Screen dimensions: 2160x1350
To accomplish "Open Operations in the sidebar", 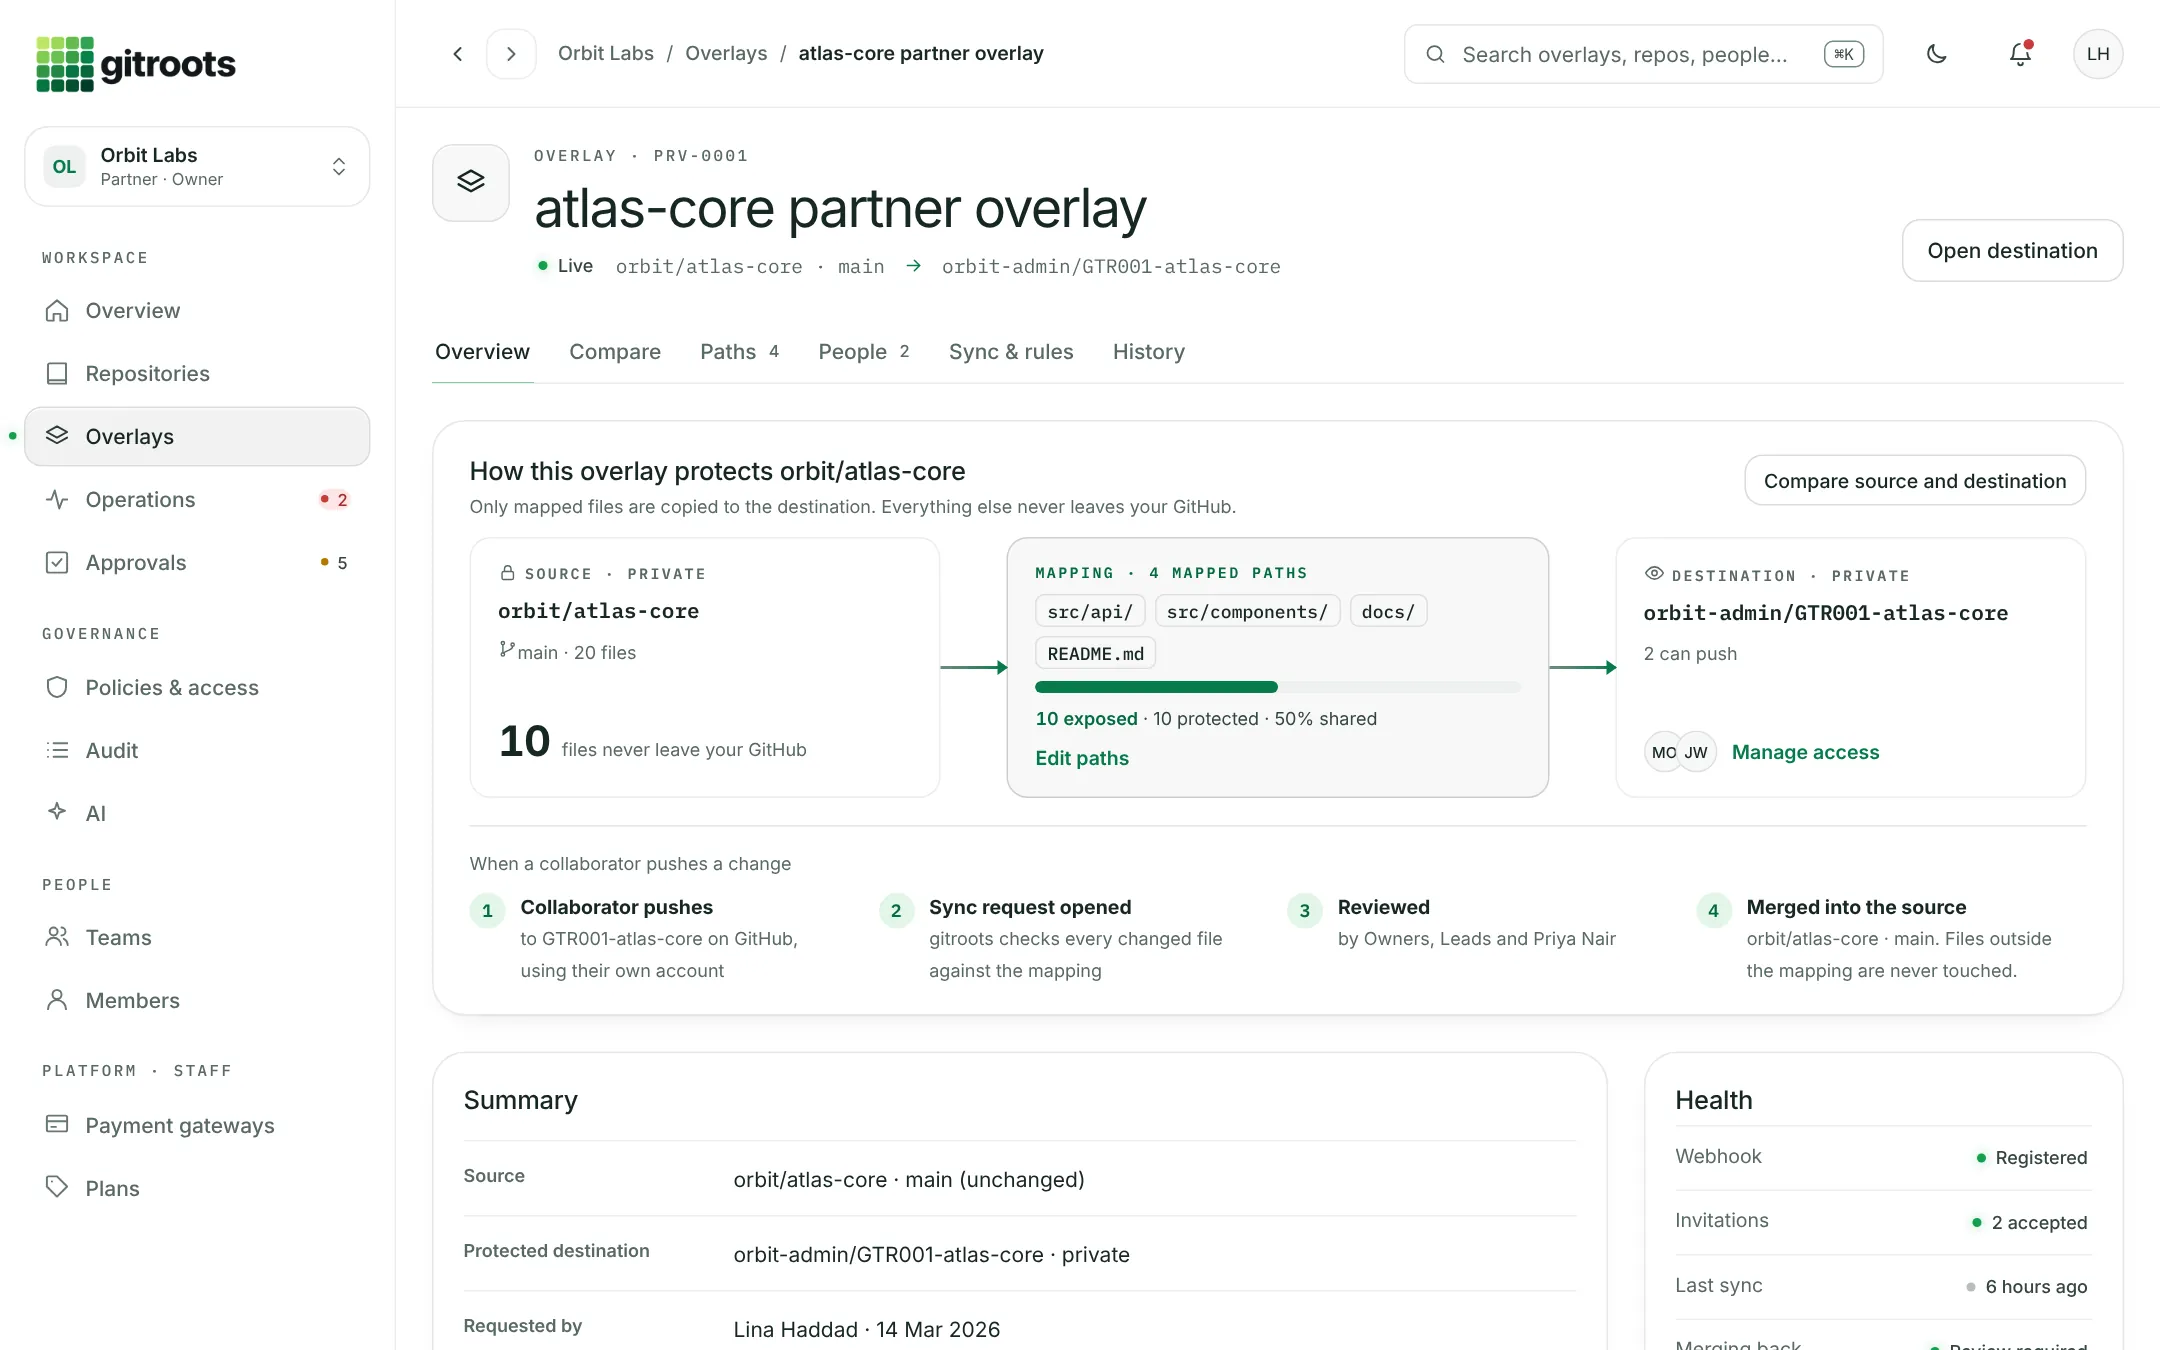I will pyautogui.click(x=197, y=500).
